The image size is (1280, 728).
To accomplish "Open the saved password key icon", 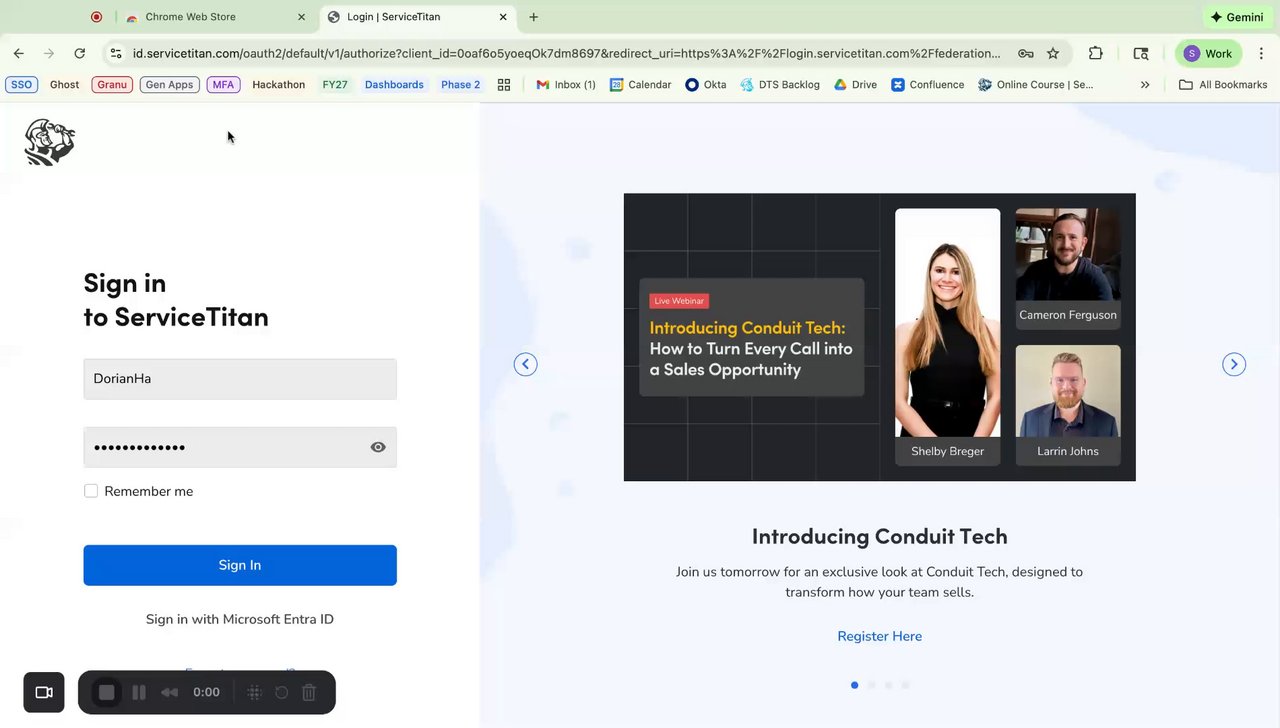I will pyautogui.click(x=1026, y=54).
